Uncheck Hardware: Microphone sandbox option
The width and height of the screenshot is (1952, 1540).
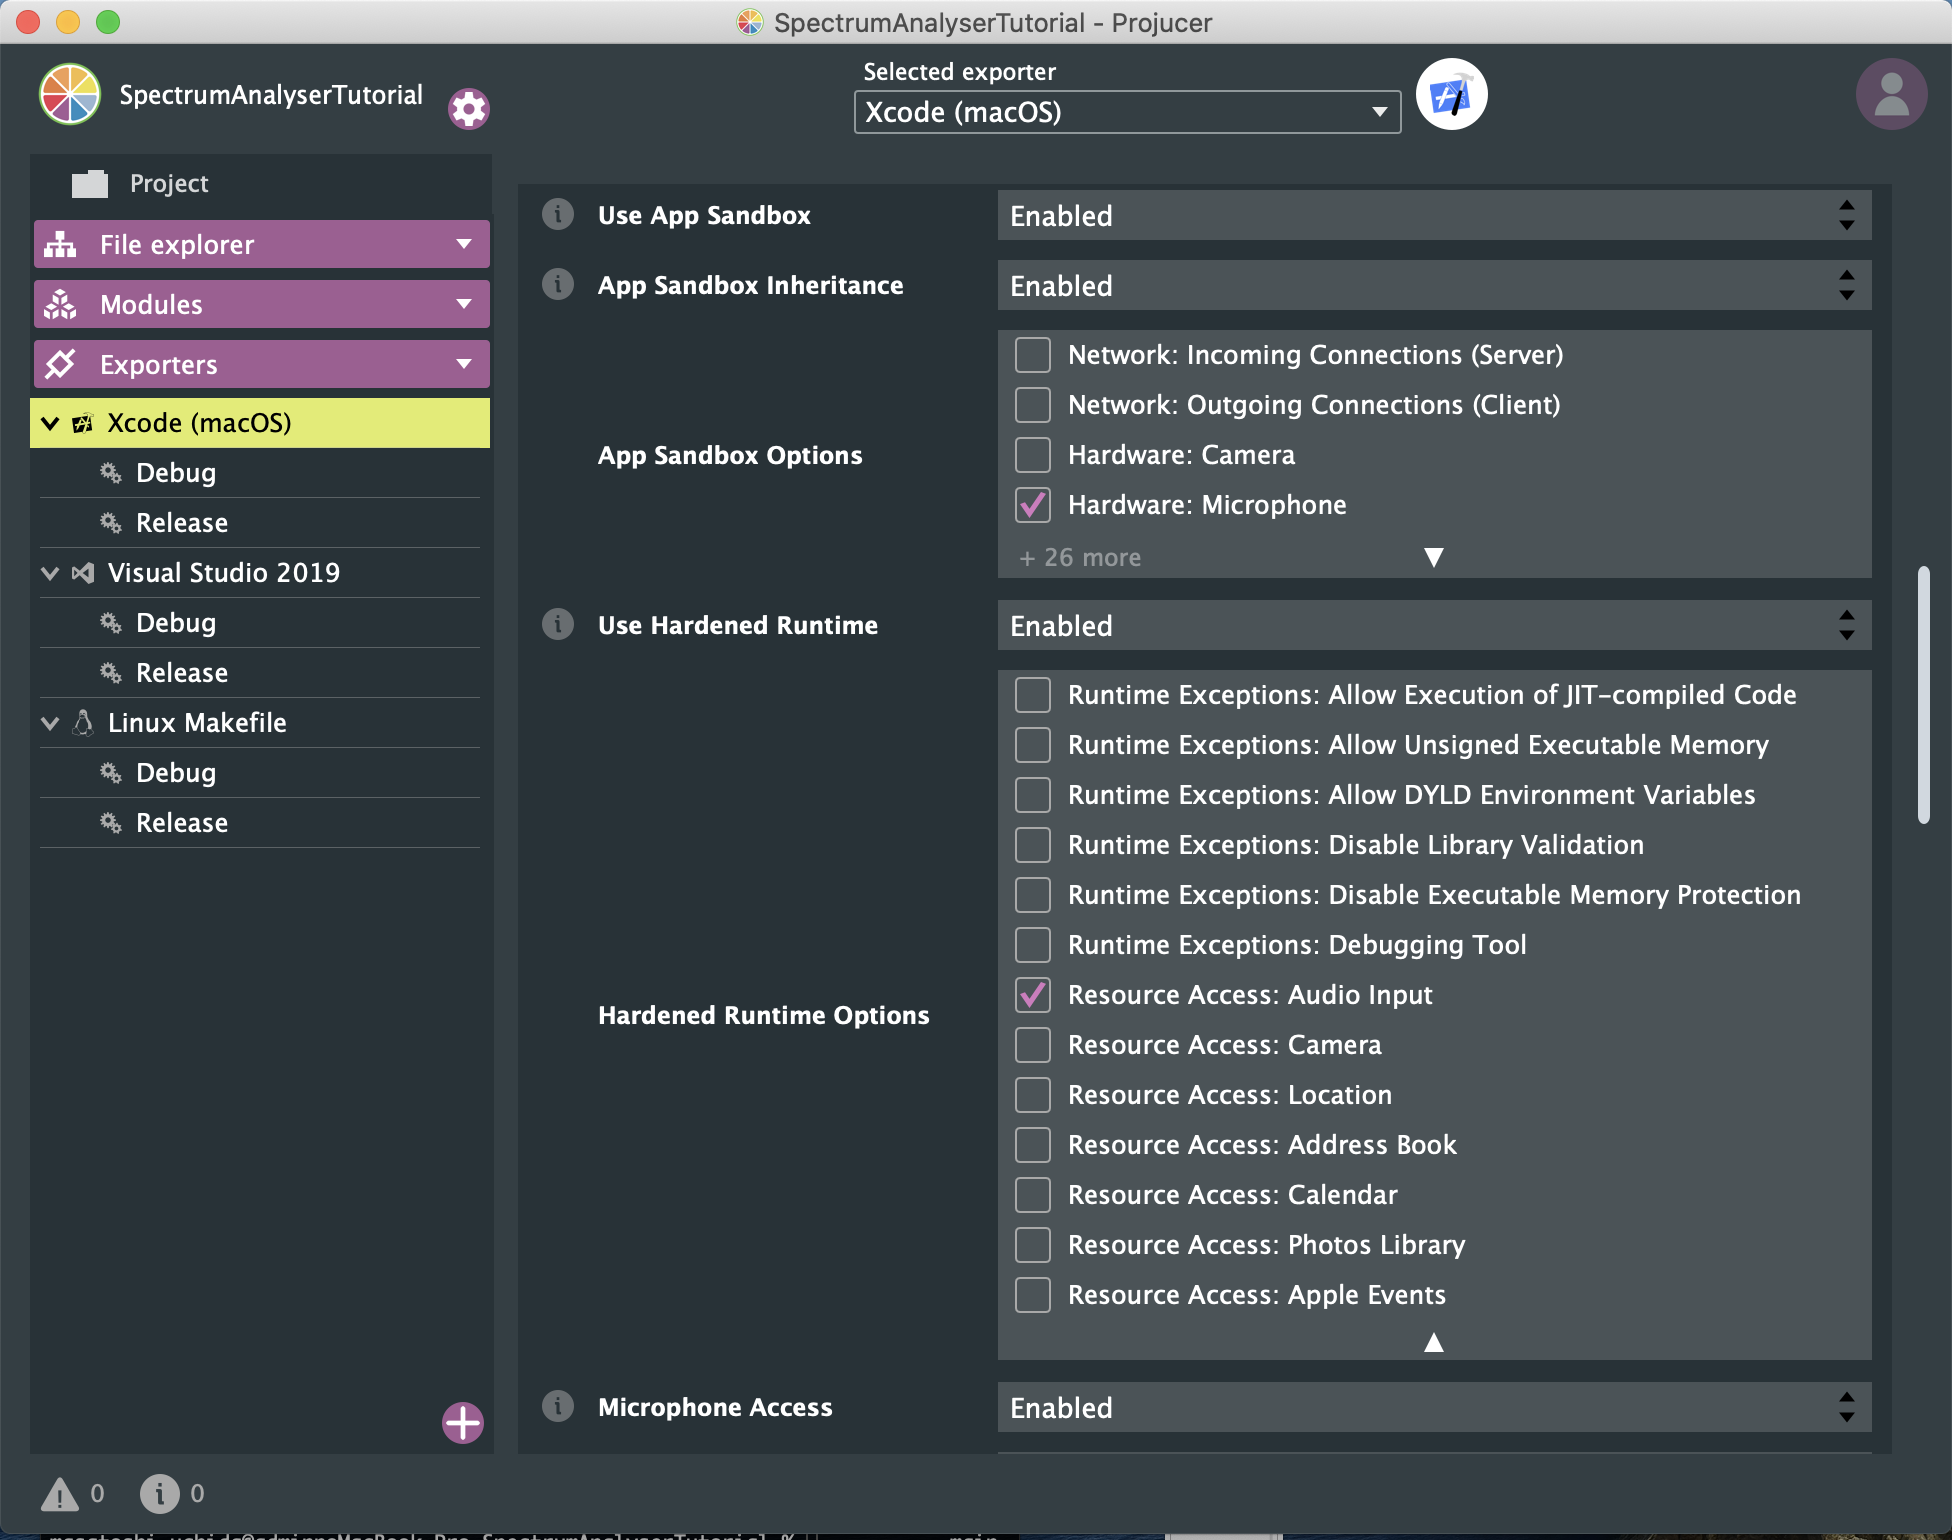[x=1032, y=505]
